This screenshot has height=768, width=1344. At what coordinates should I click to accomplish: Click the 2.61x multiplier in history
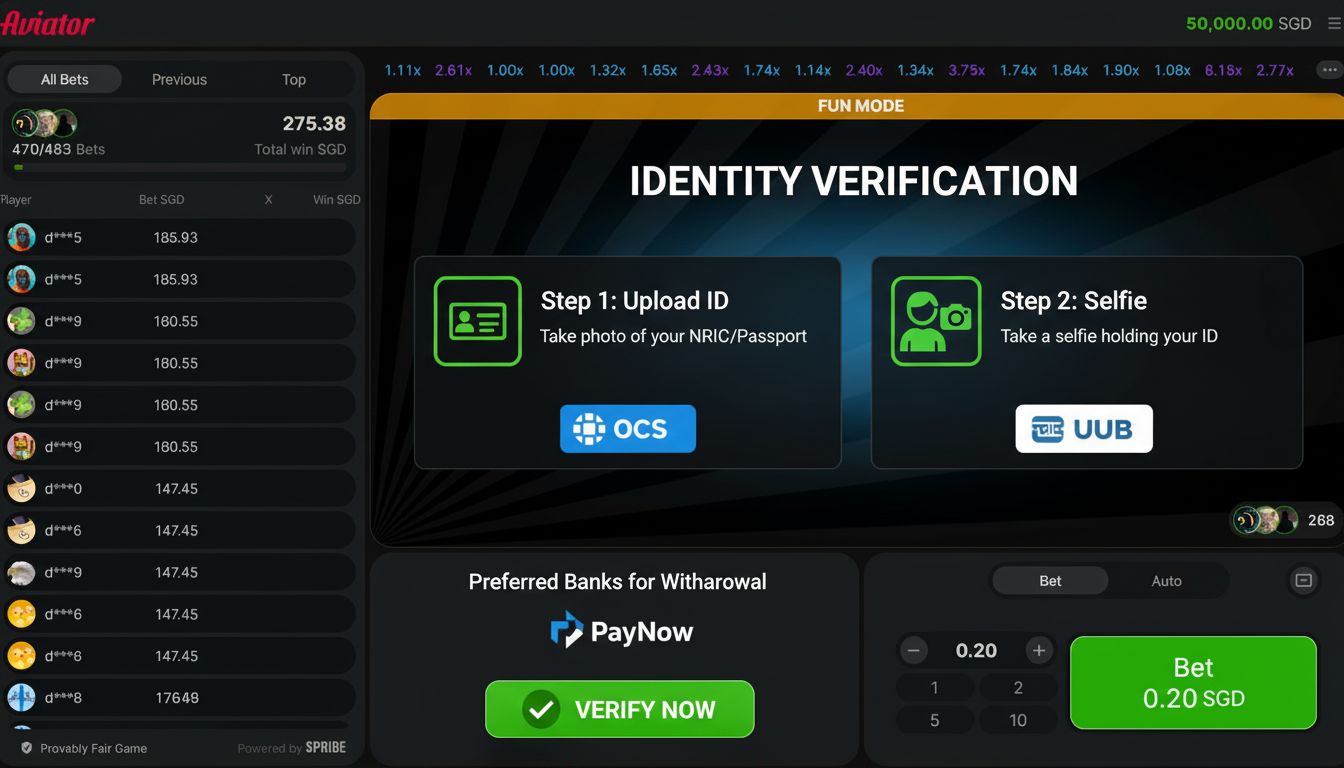tap(453, 70)
